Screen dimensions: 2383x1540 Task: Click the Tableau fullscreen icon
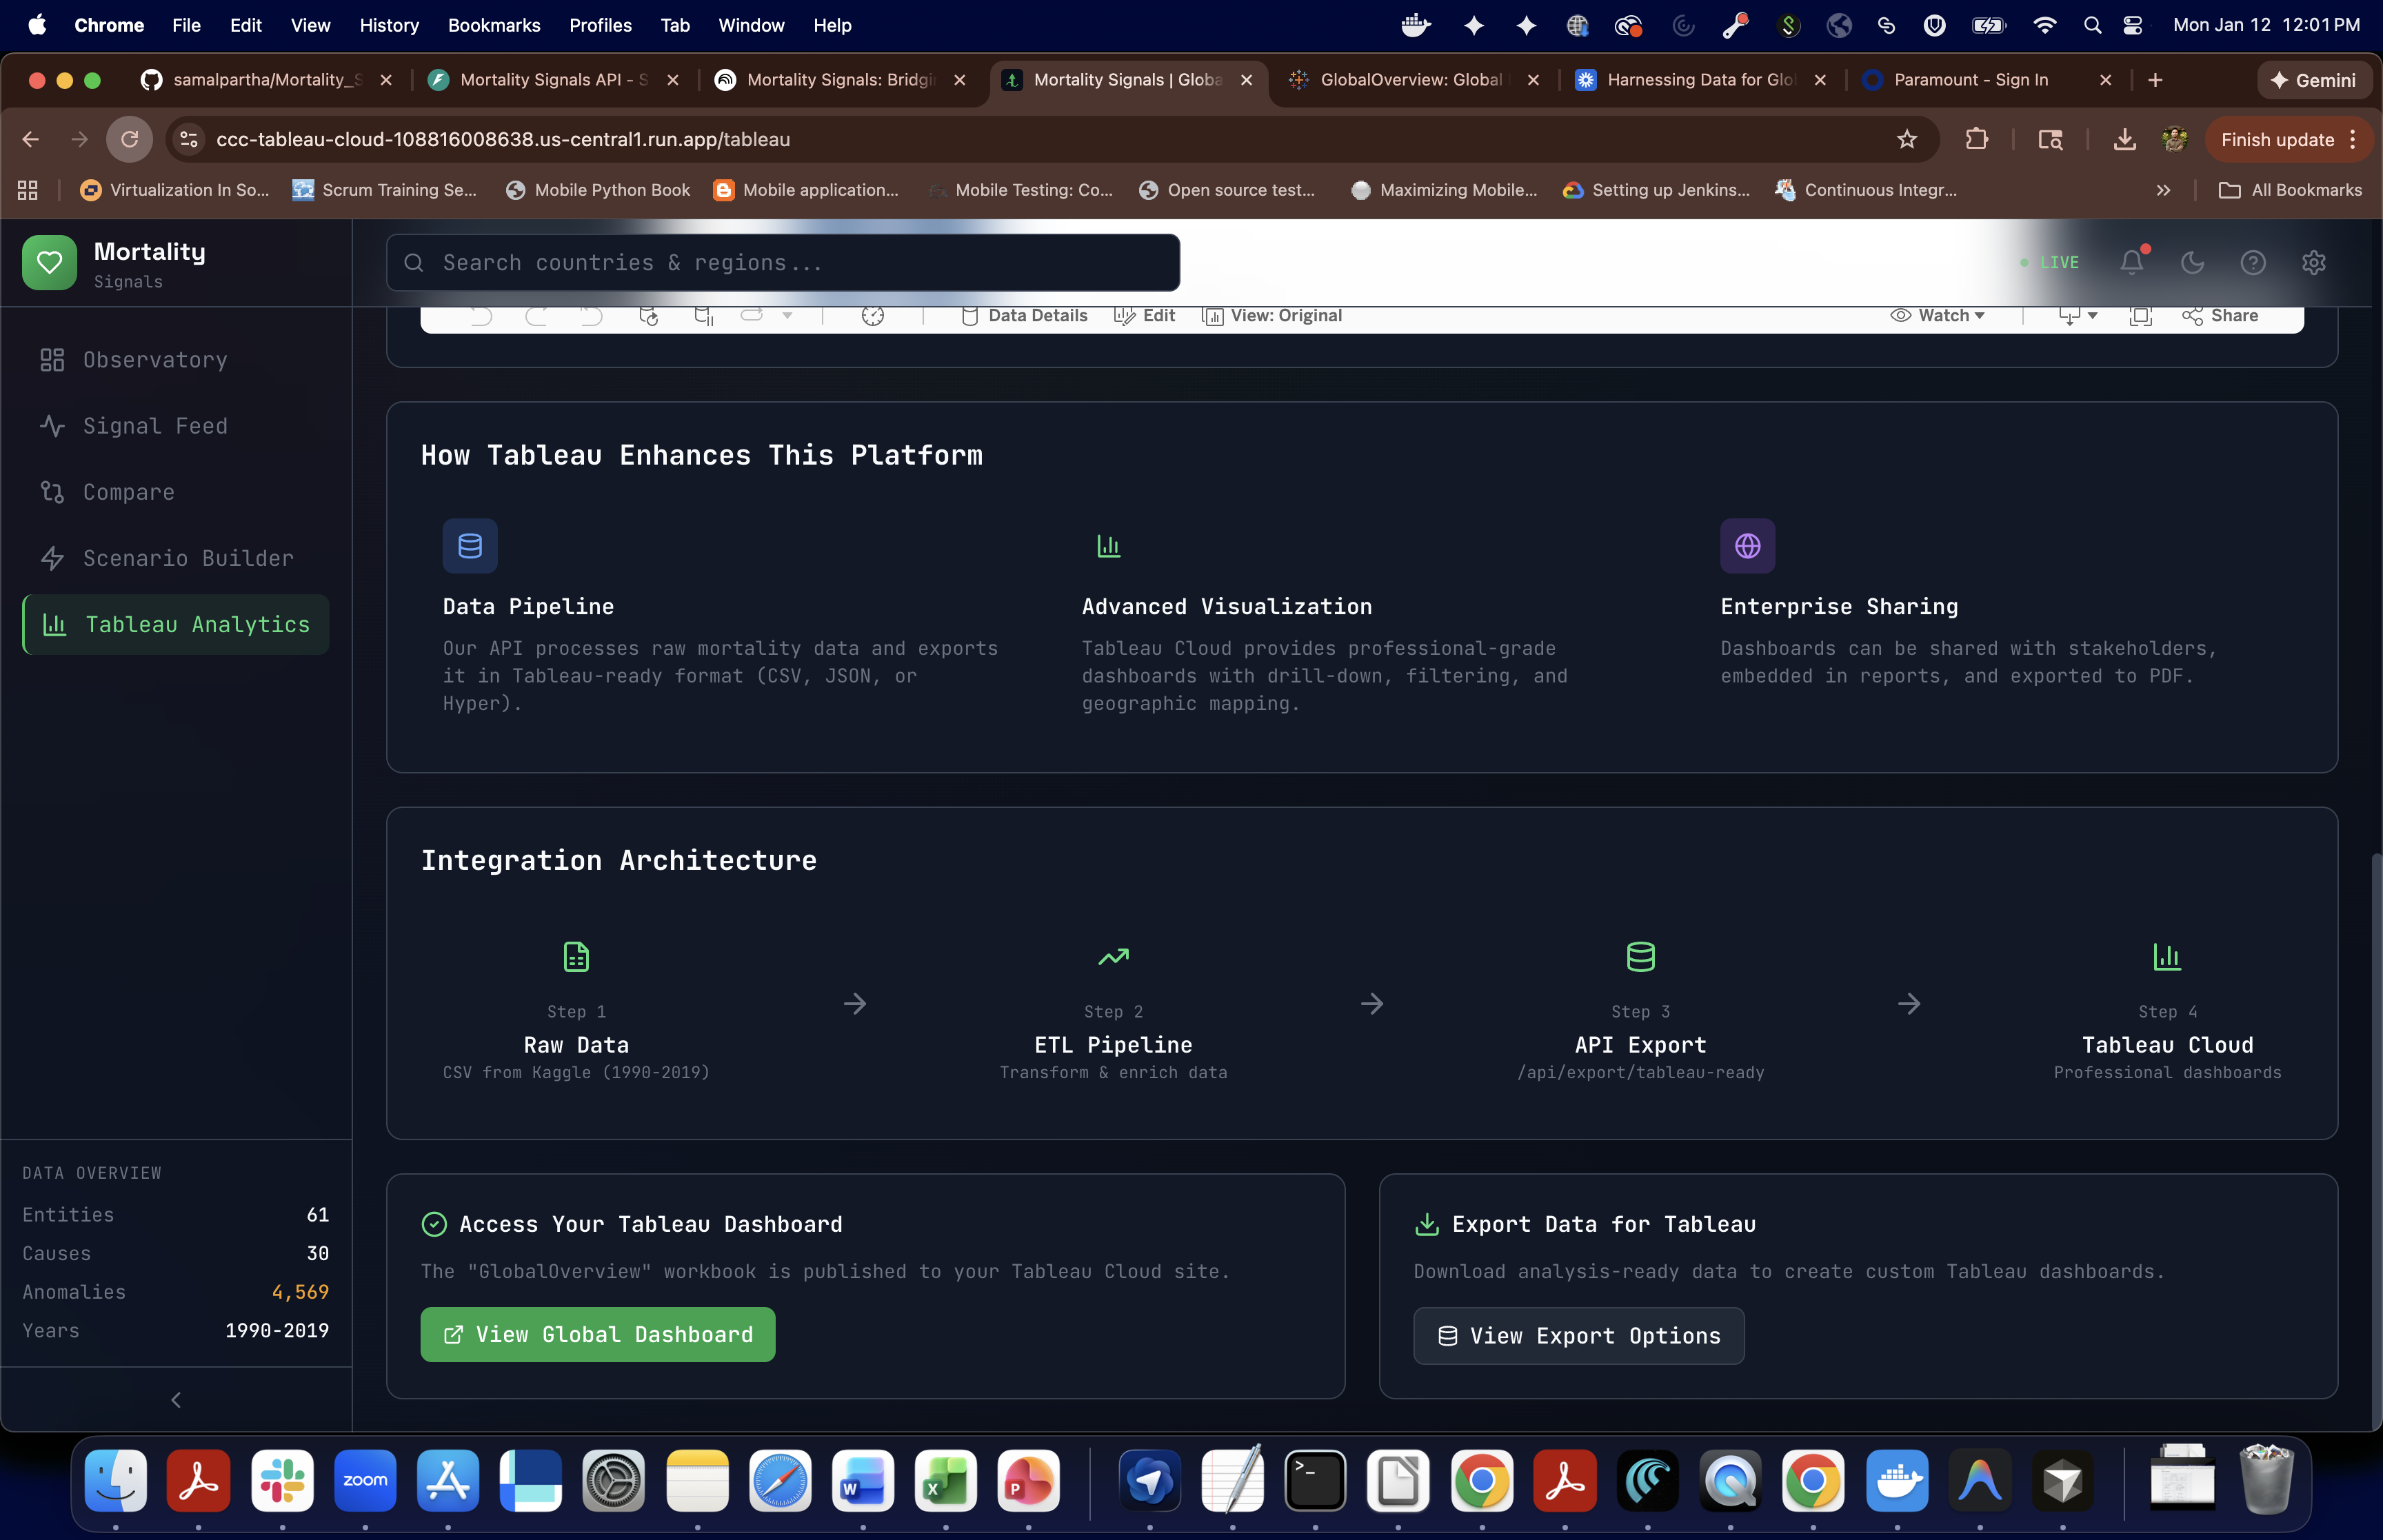pos(2140,316)
